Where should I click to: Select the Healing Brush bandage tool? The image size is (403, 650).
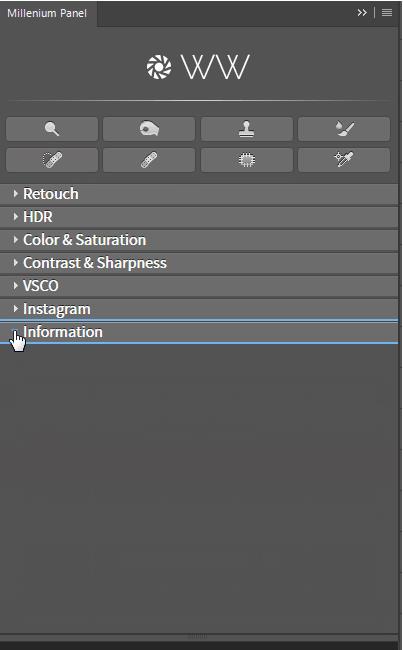coord(149,160)
